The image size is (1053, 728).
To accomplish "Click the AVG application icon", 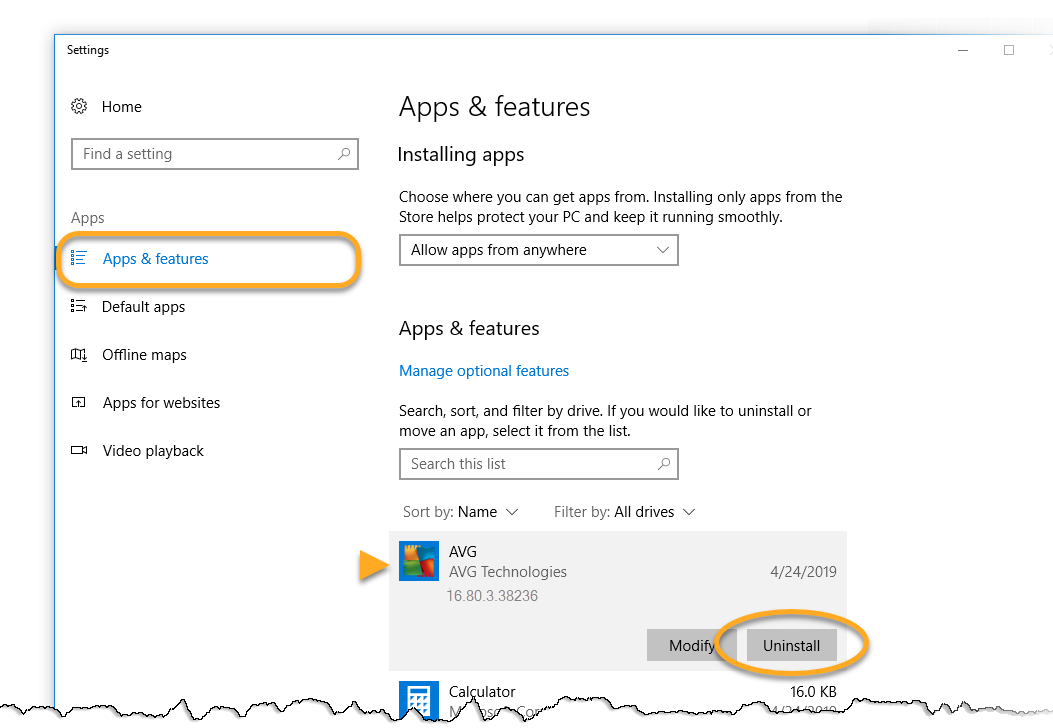I will (x=419, y=561).
